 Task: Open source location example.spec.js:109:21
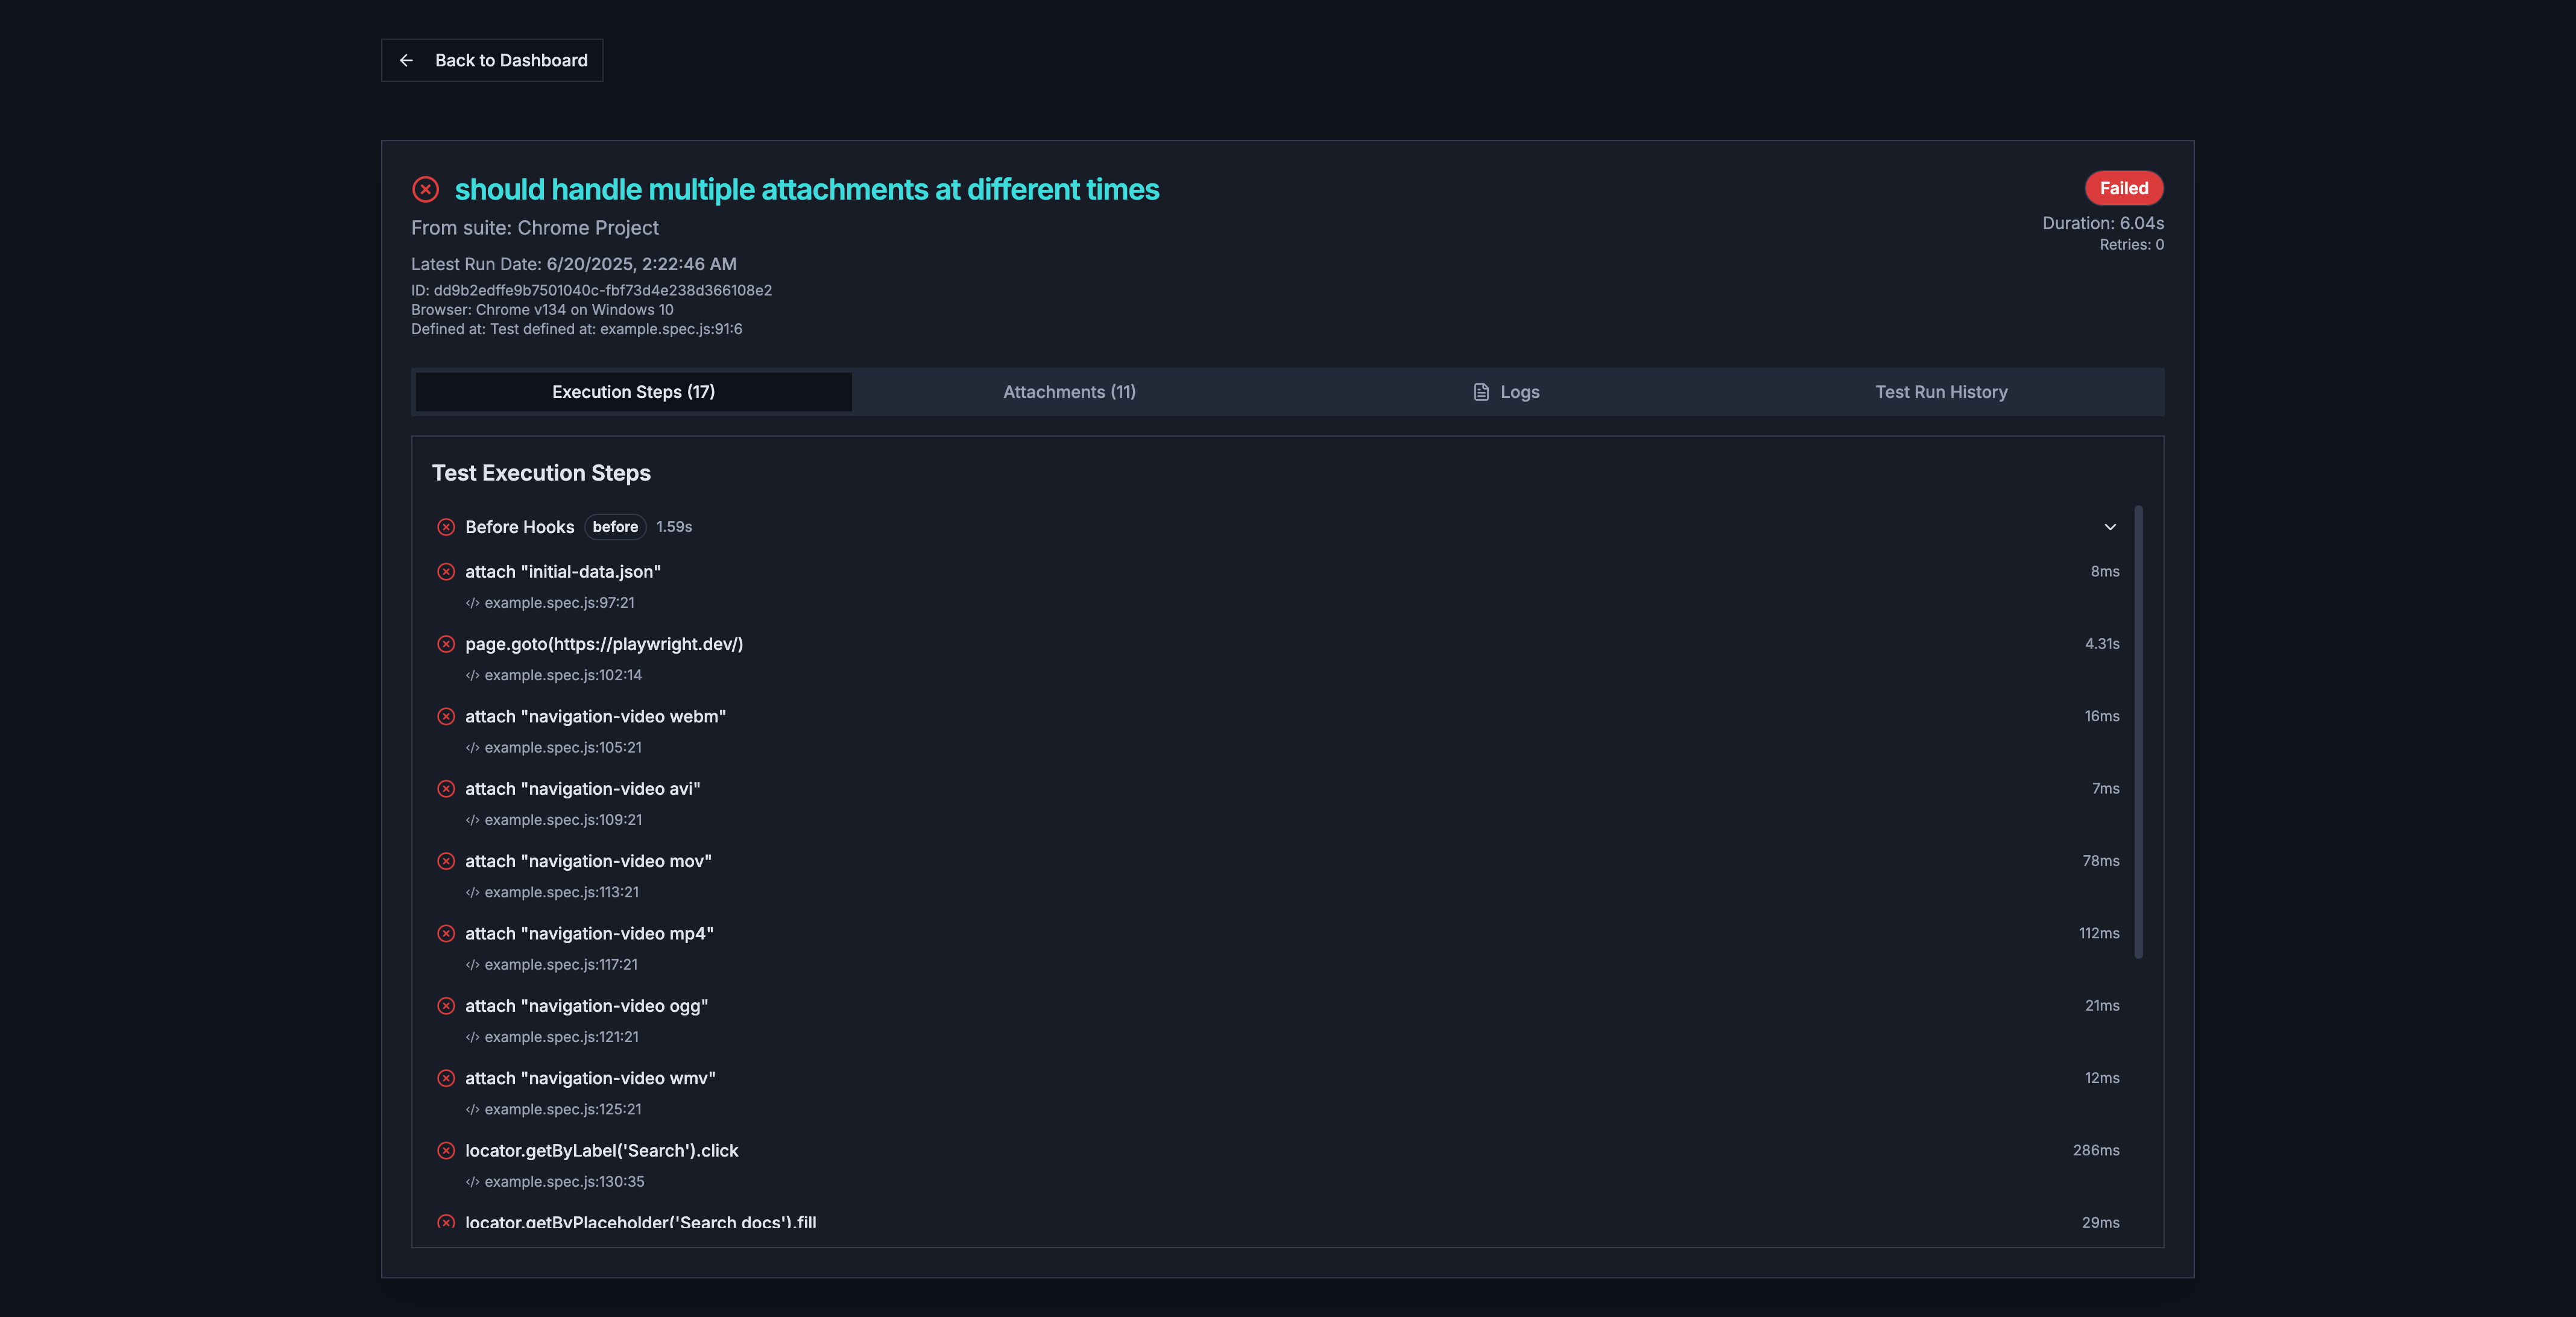point(563,820)
